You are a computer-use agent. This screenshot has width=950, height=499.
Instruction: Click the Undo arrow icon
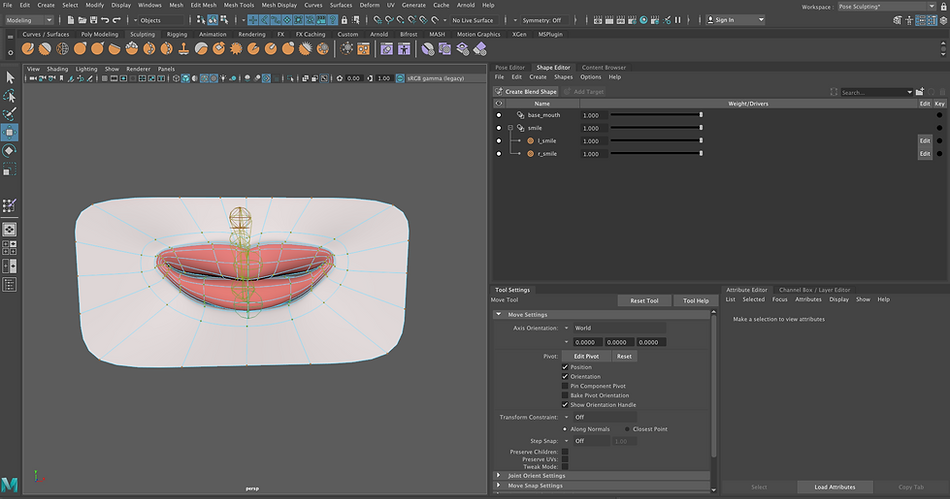pyautogui.click(x=105, y=20)
